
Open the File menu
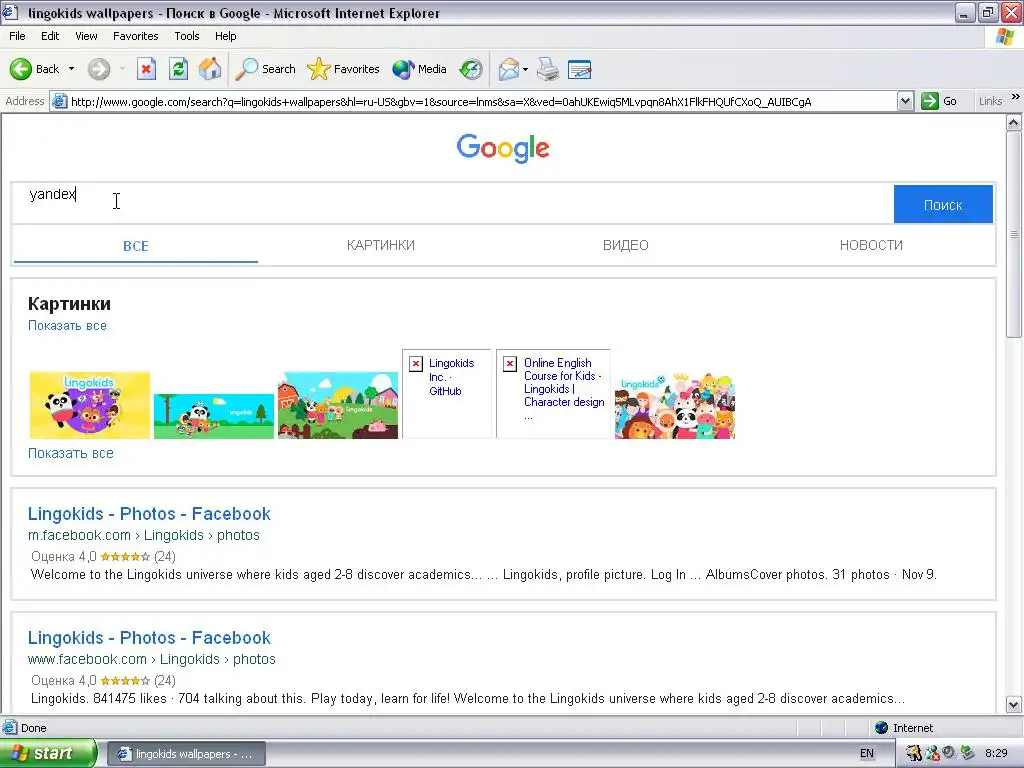(18, 36)
